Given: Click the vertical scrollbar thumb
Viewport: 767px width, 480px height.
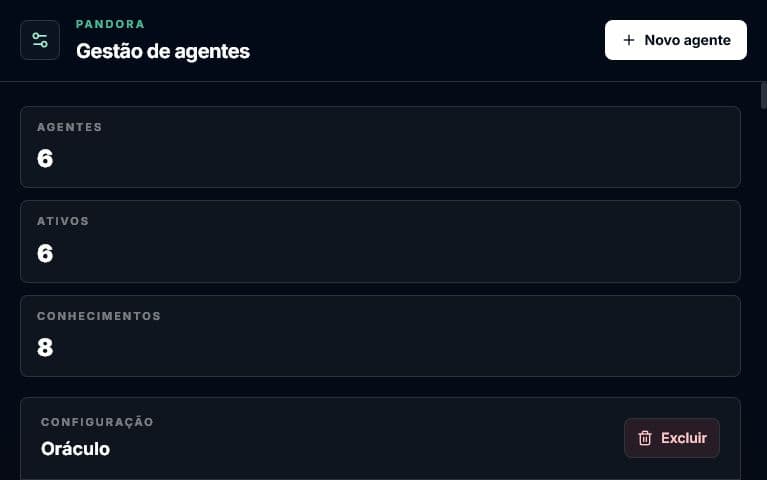Looking at the screenshot, I should [764, 96].
